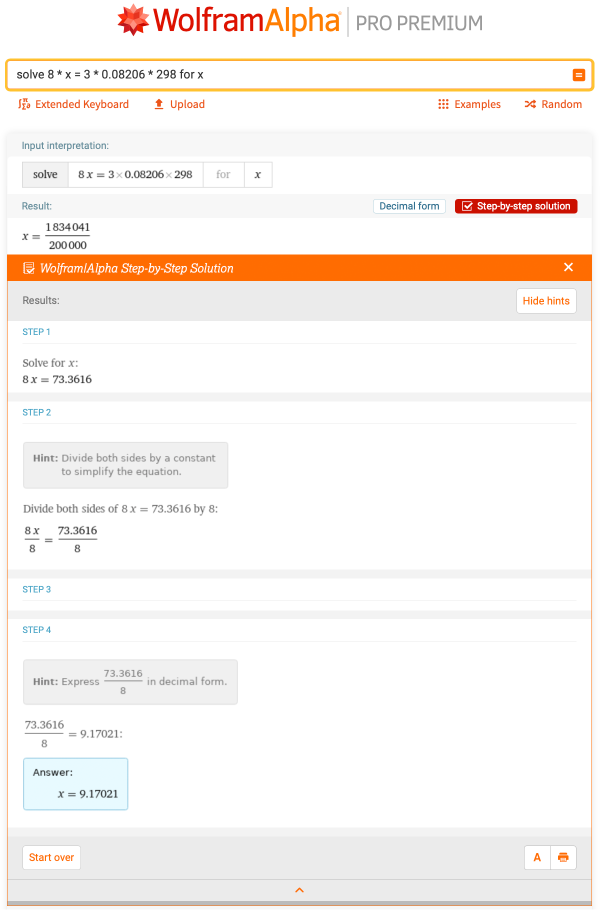Close the Step-by-Step Solution panel
The width and height of the screenshot is (602, 915).
(568, 267)
